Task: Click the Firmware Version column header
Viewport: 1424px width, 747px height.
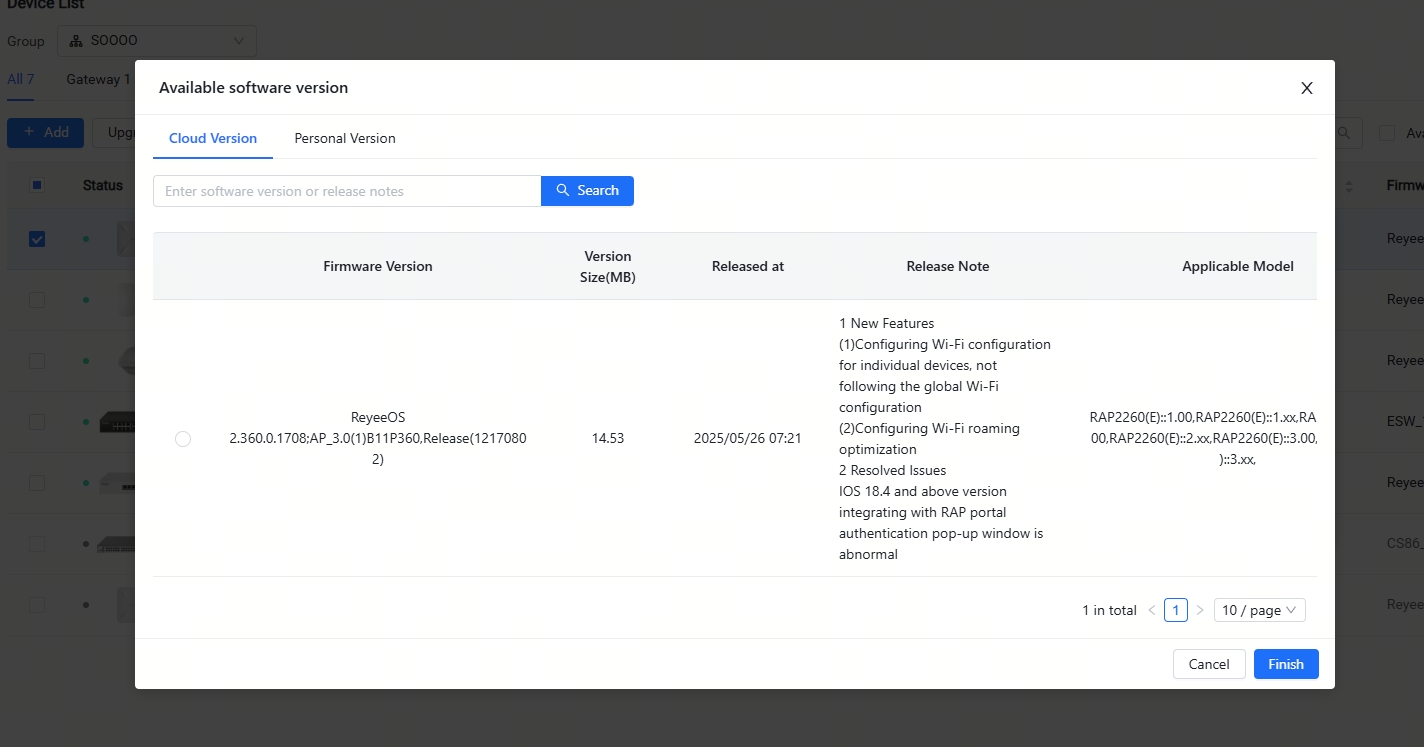Action: point(378,267)
